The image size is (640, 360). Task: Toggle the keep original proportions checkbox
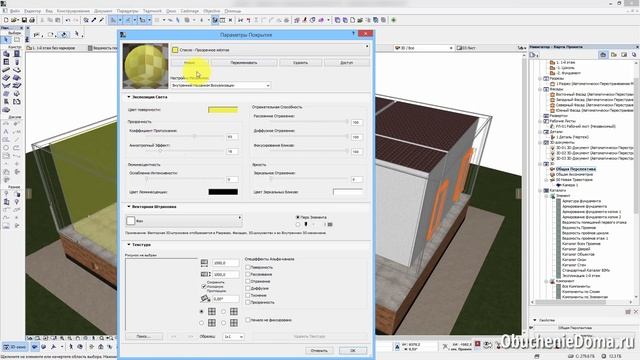click(204, 287)
